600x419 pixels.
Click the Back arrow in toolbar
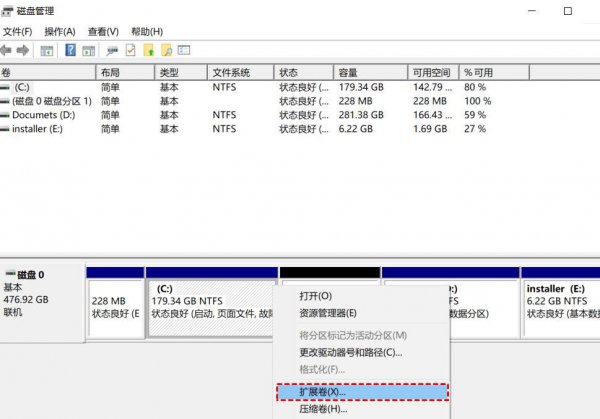6,50
